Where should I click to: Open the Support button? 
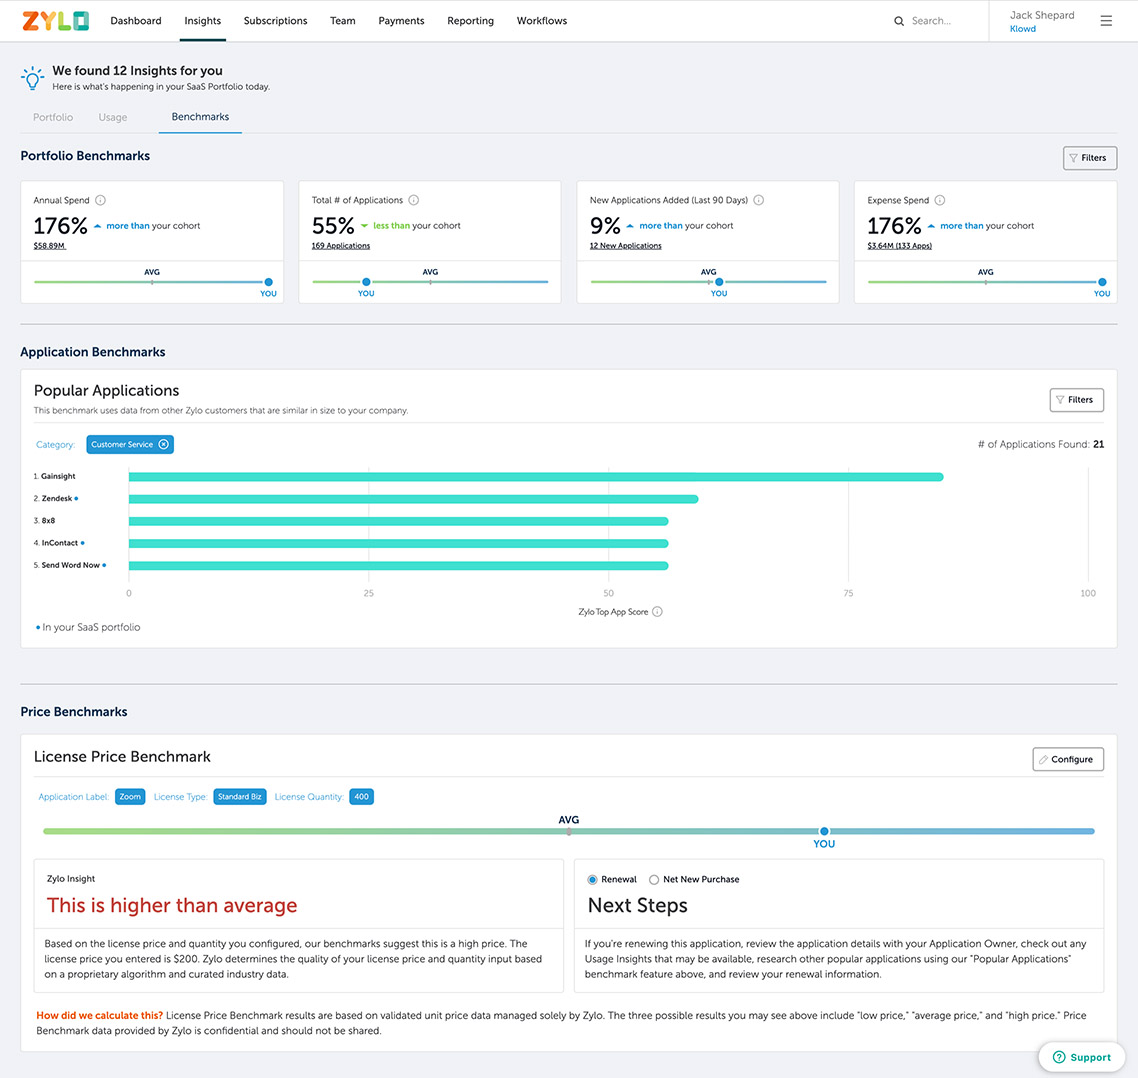tap(1082, 1057)
